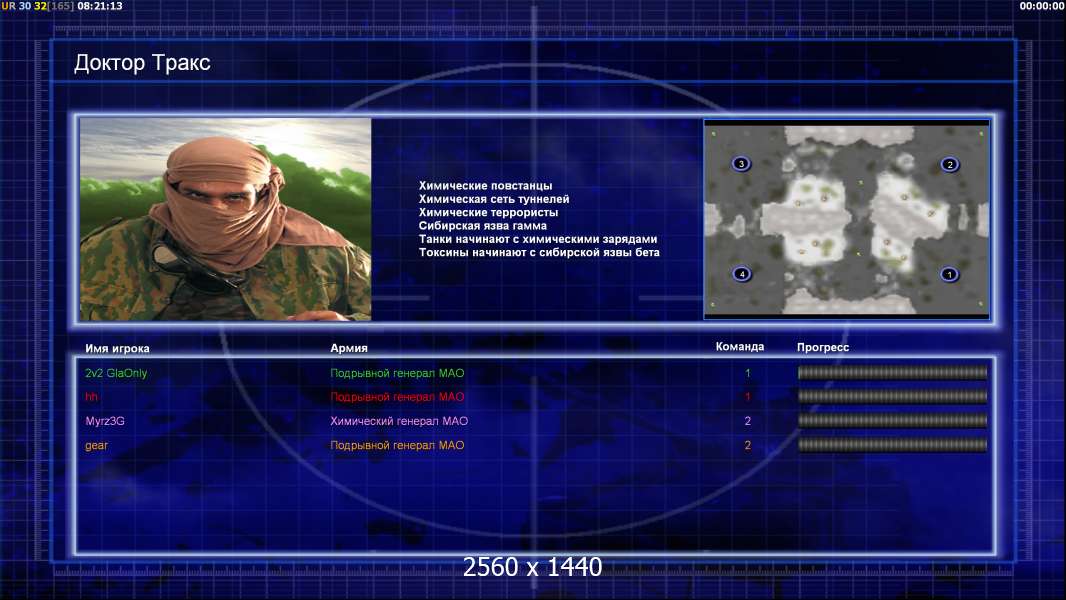The image size is (1066, 600).
Task: Click 'Прогресс' column header
Action: (x=823, y=347)
